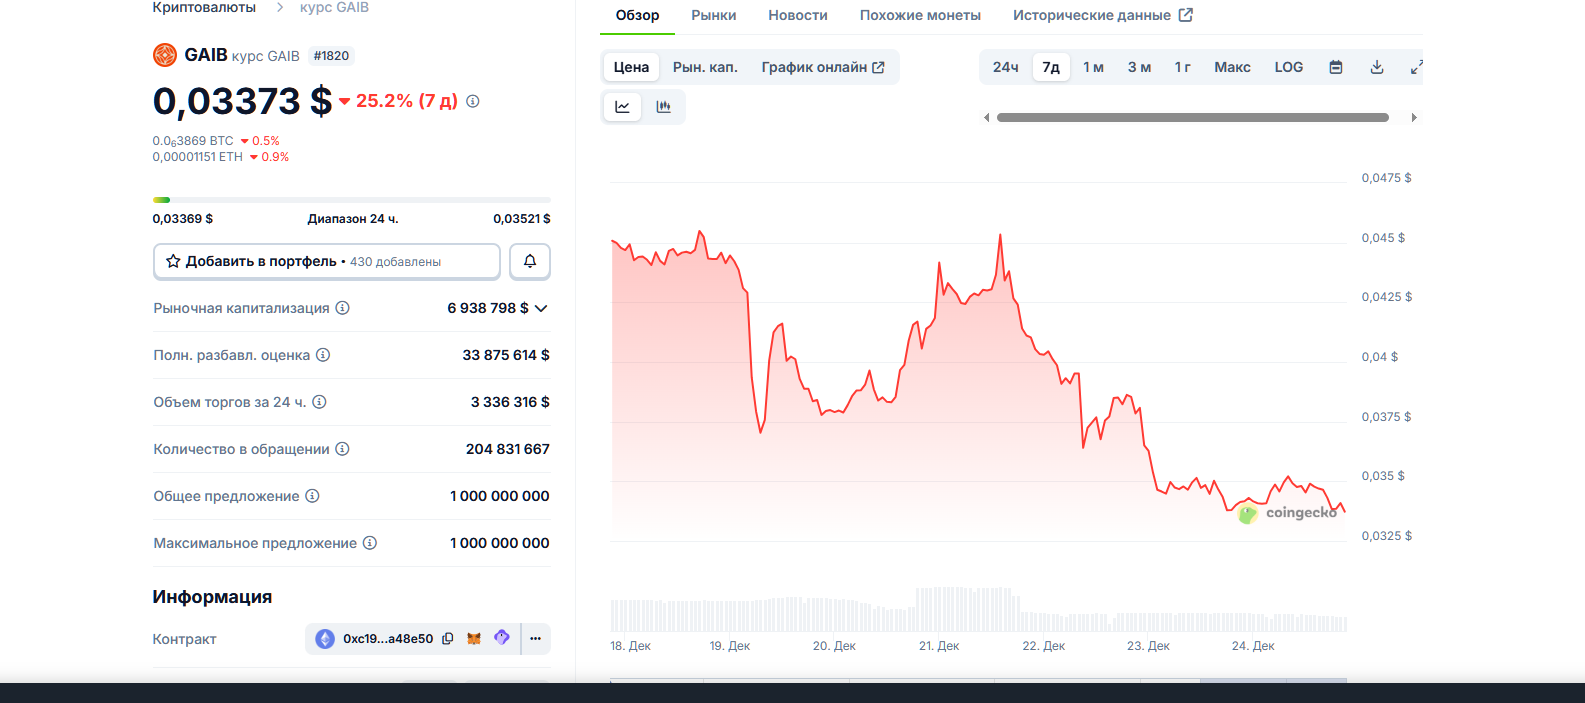1585x703 pixels.
Task: Open the Рынки tab
Action: pyautogui.click(x=713, y=15)
